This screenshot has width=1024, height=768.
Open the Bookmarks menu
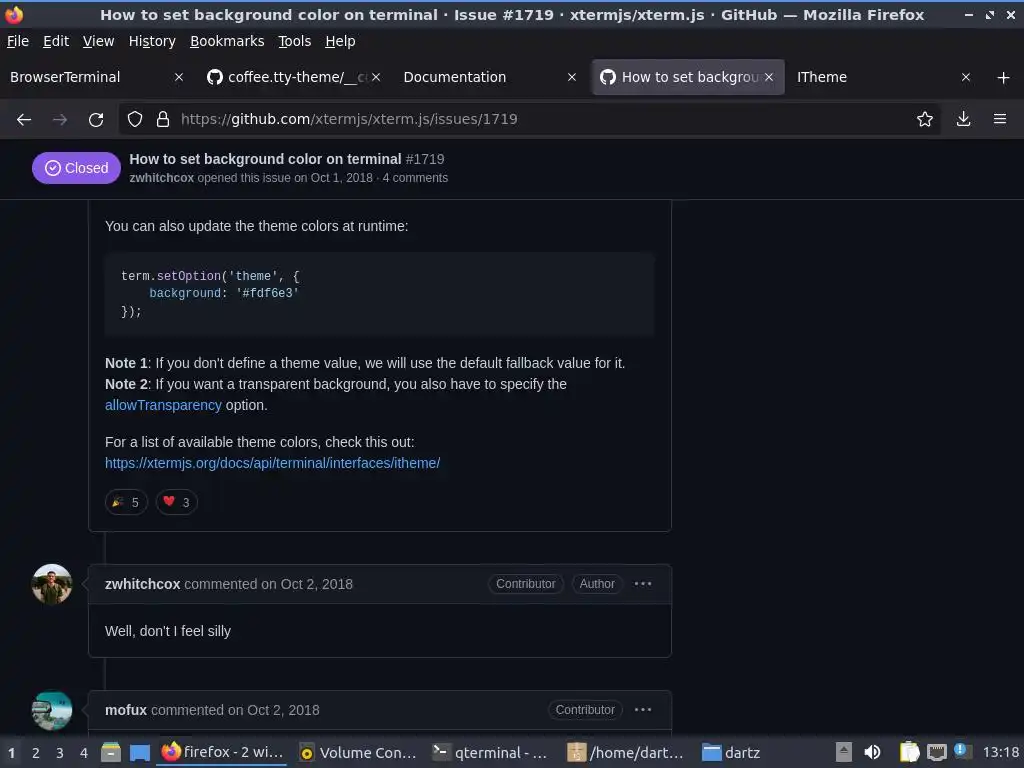pos(227,41)
